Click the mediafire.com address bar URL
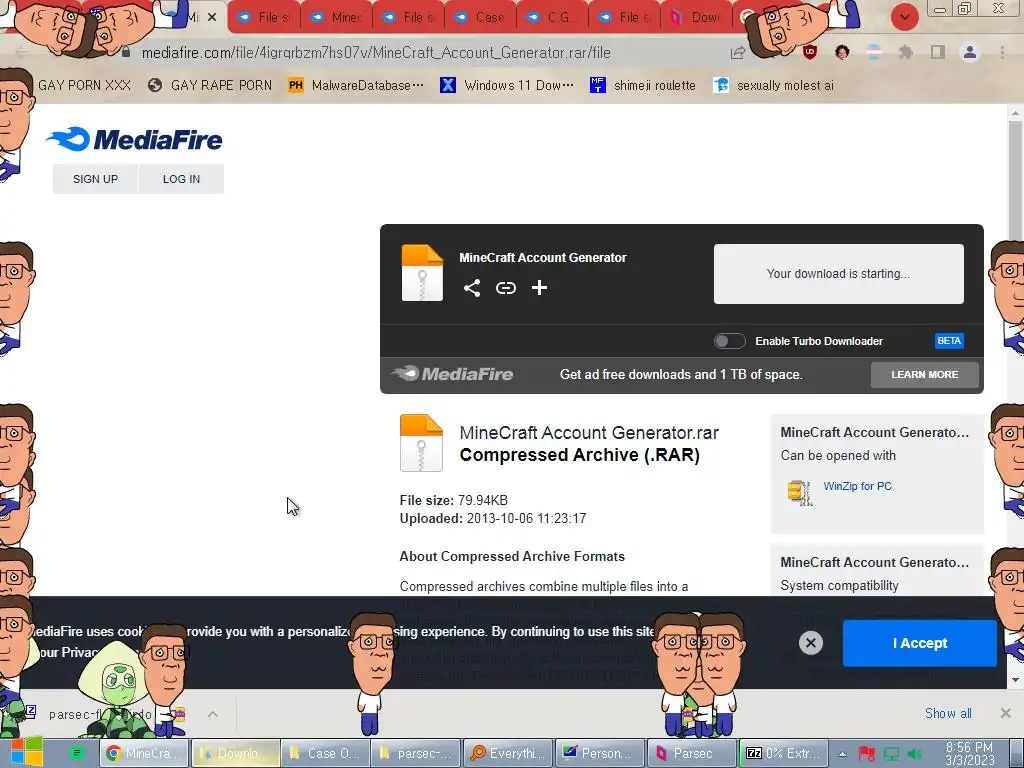The height and width of the screenshot is (768, 1024). [376, 53]
